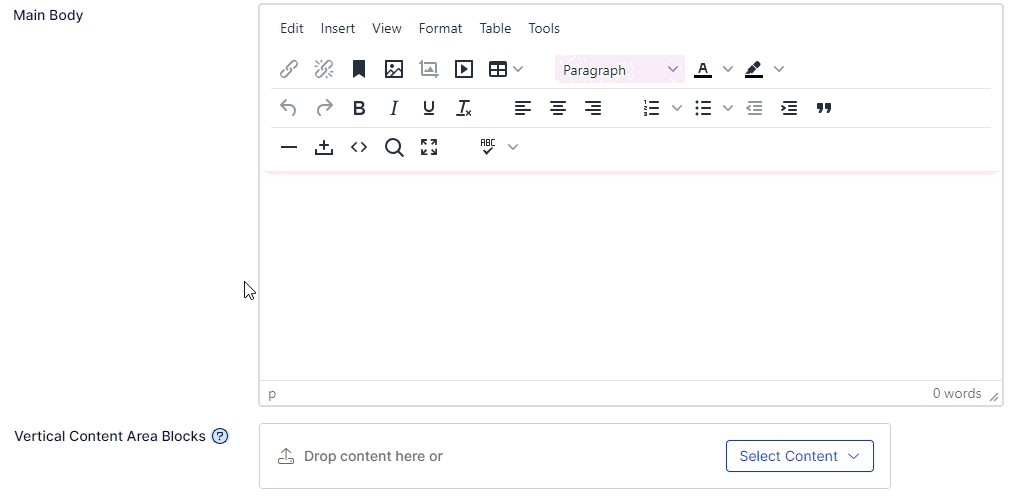Expand the spellcheck language dropdown arrow

pos(513,147)
